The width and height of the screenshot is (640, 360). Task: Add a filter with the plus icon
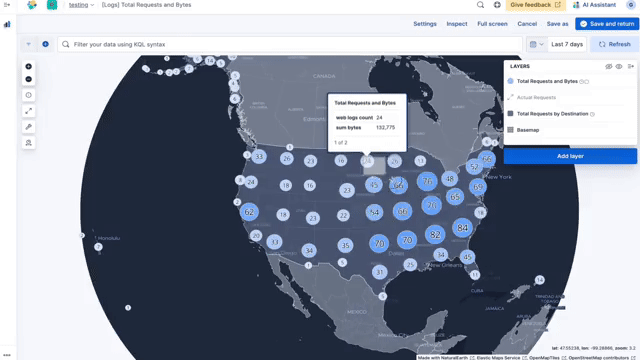[45, 44]
